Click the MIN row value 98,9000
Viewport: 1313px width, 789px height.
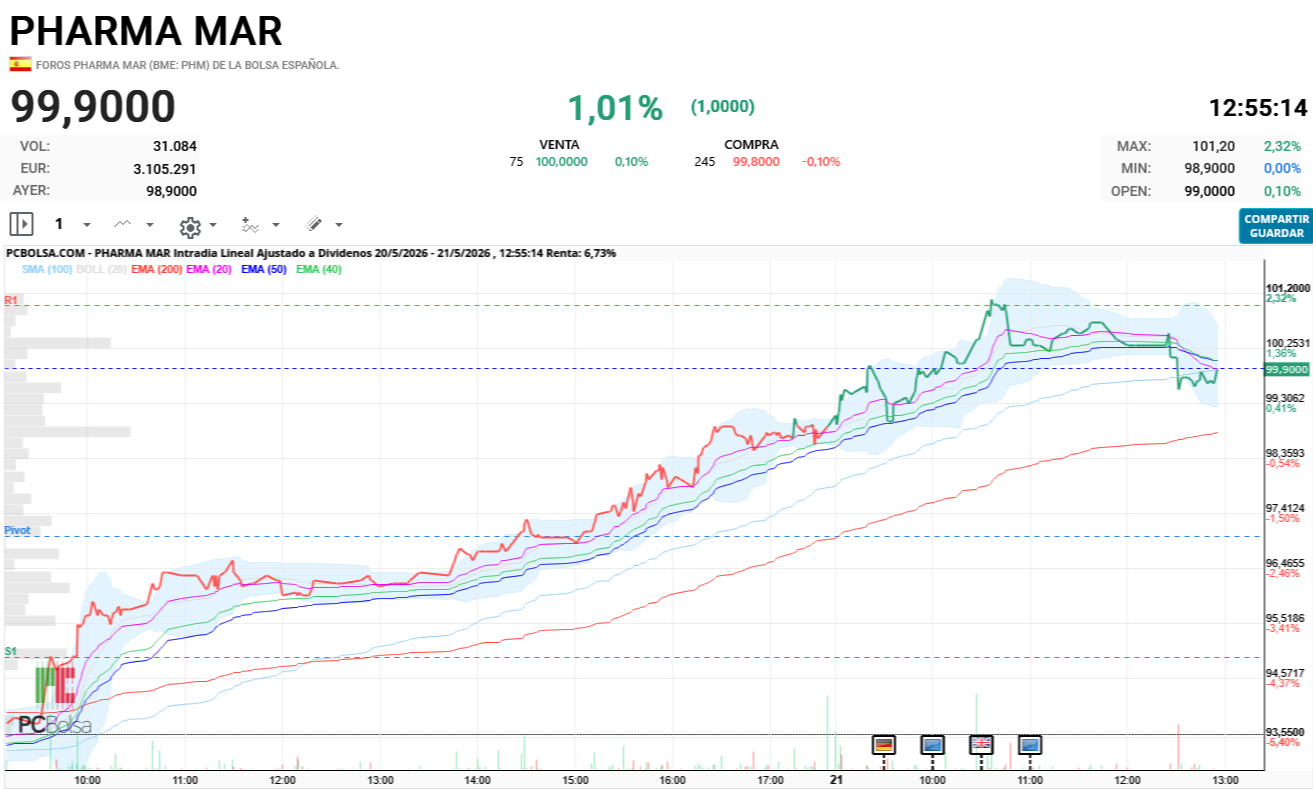[1209, 169]
